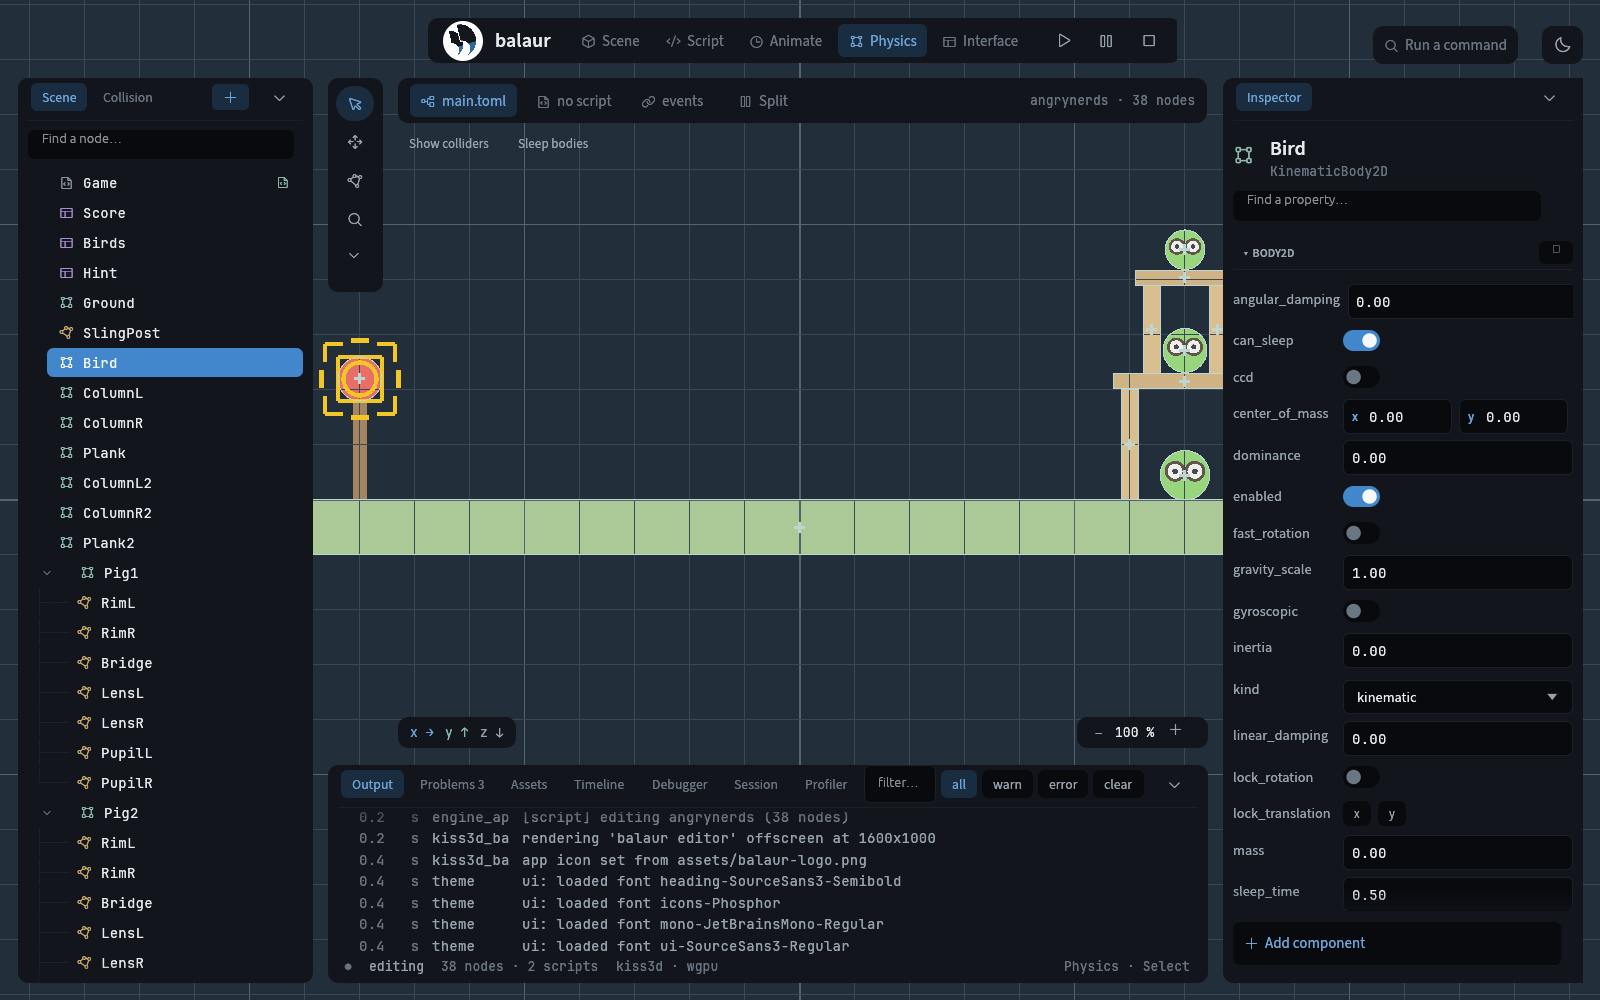Collapse the BODY2D section

tap(1269, 253)
